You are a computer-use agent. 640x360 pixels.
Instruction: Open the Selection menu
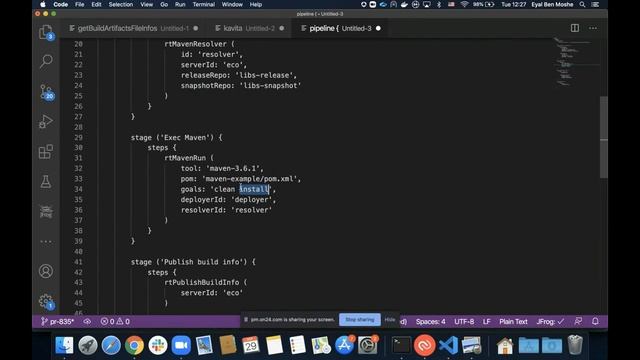pyautogui.click(x=120, y=4)
